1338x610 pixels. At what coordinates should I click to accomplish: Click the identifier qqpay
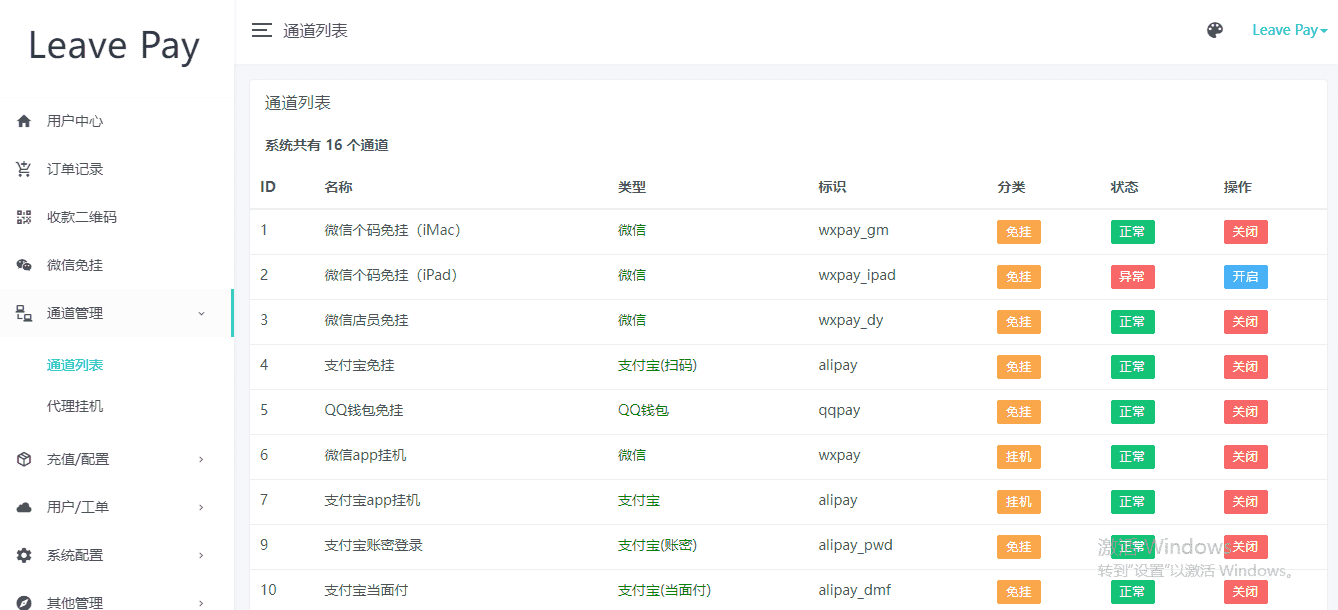click(x=839, y=410)
